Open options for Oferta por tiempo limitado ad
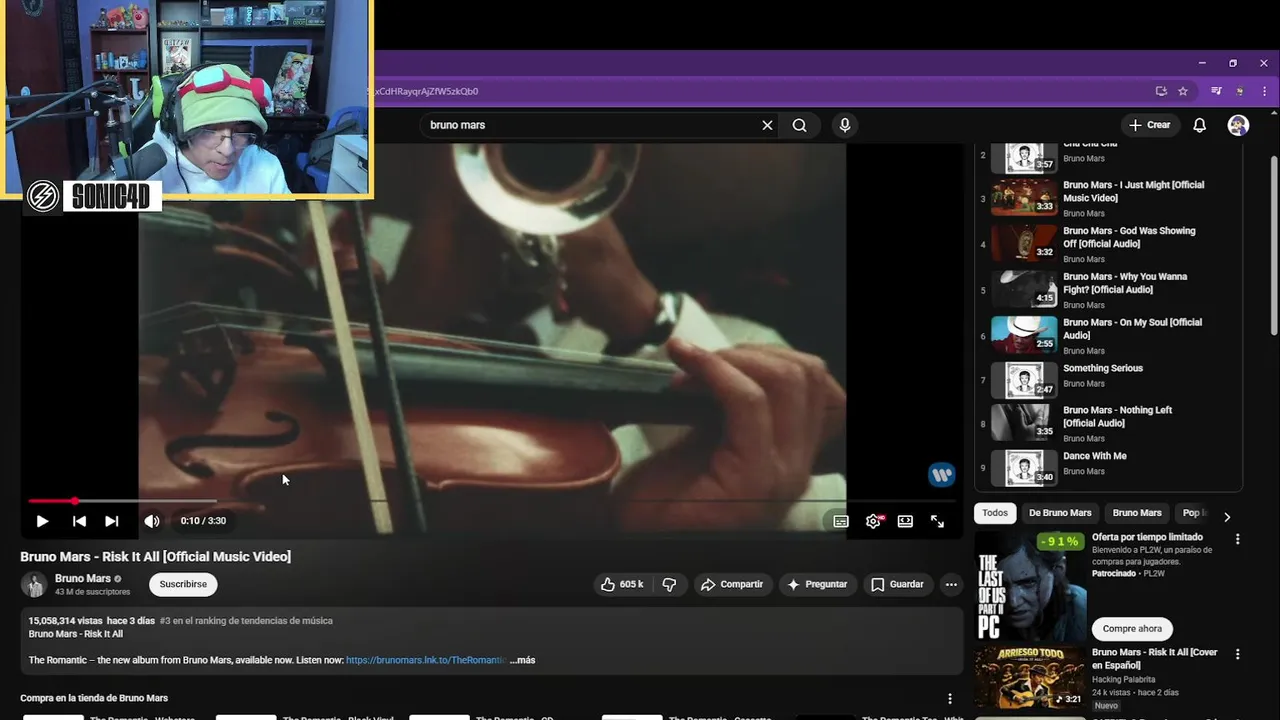This screenshot has height=720, width=1280. click(1237, 539)
